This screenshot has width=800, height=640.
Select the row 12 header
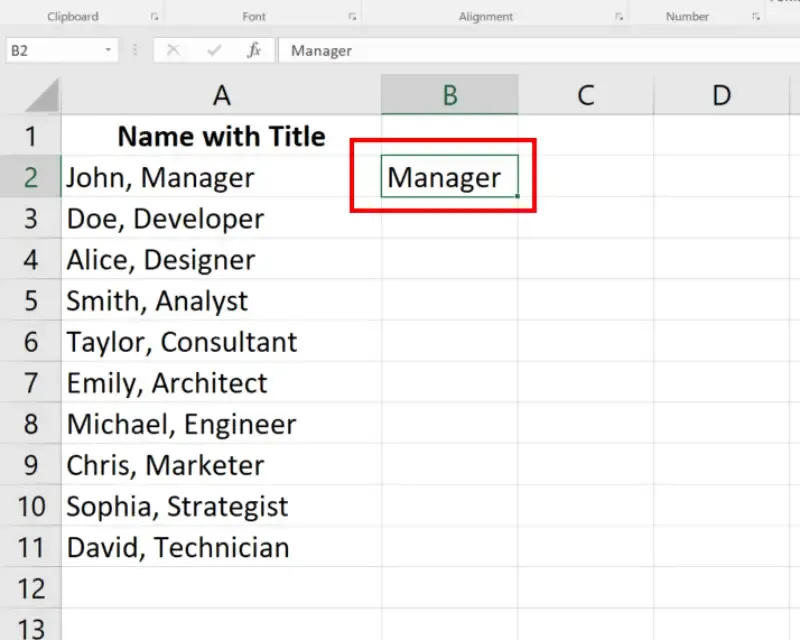[x=30, y=588]
